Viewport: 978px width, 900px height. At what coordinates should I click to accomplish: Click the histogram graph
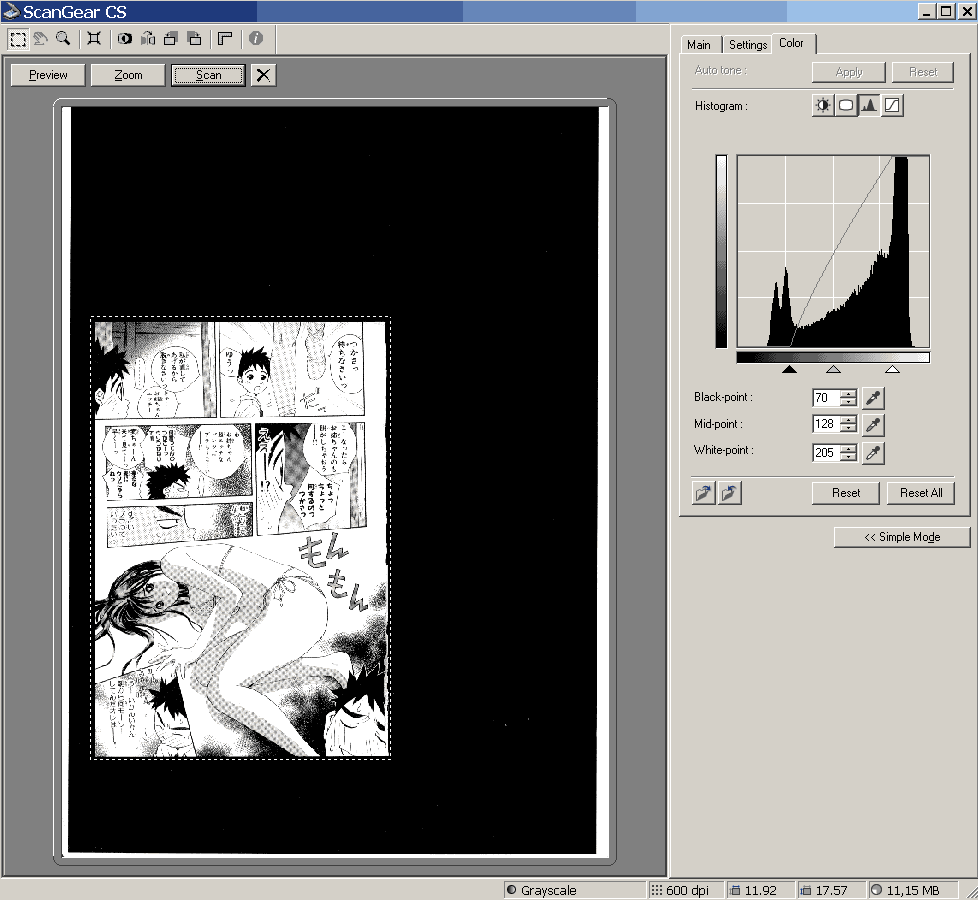833,251
